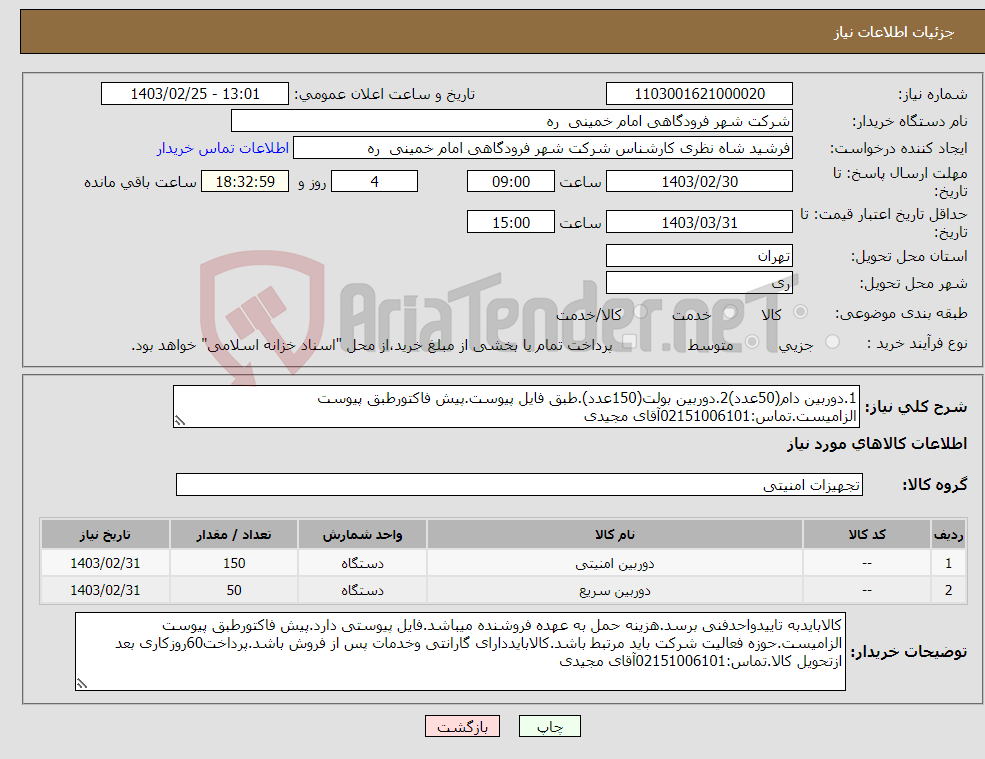The image size is (985, 759).
Task: Click the row number 2 cell
Action: tap(949, 591)
